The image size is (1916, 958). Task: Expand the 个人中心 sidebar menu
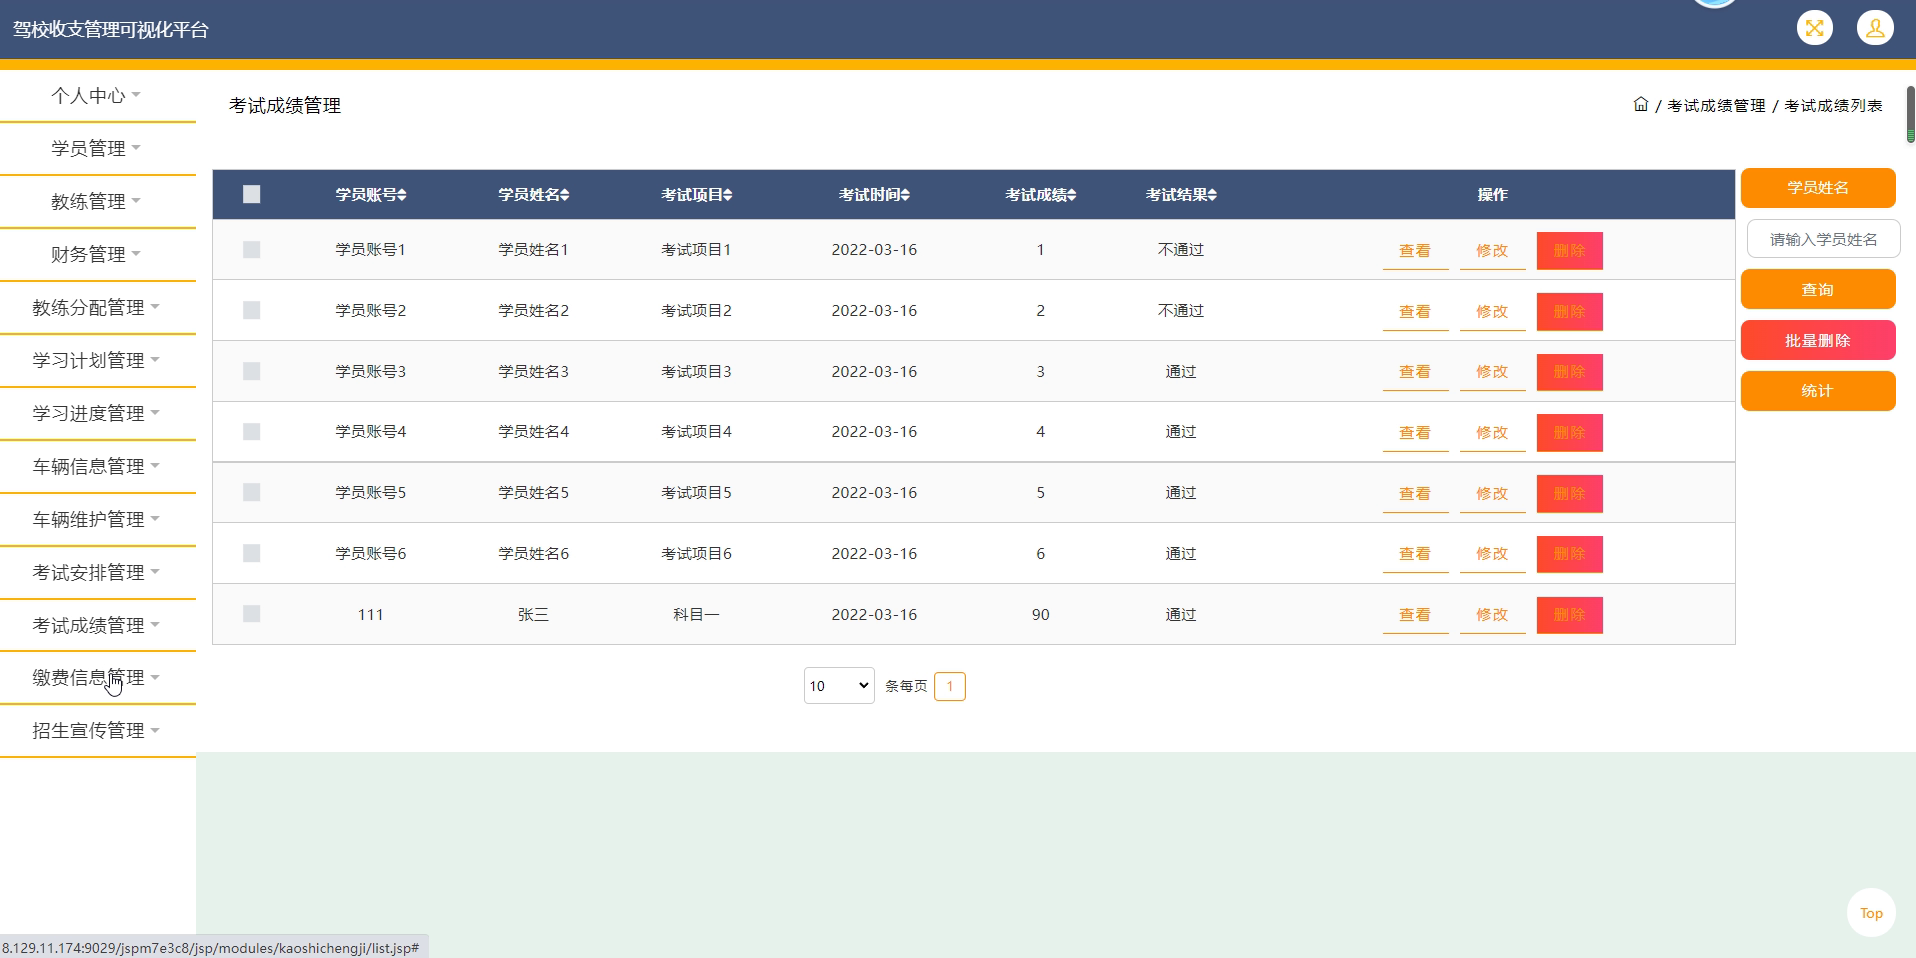97,96
